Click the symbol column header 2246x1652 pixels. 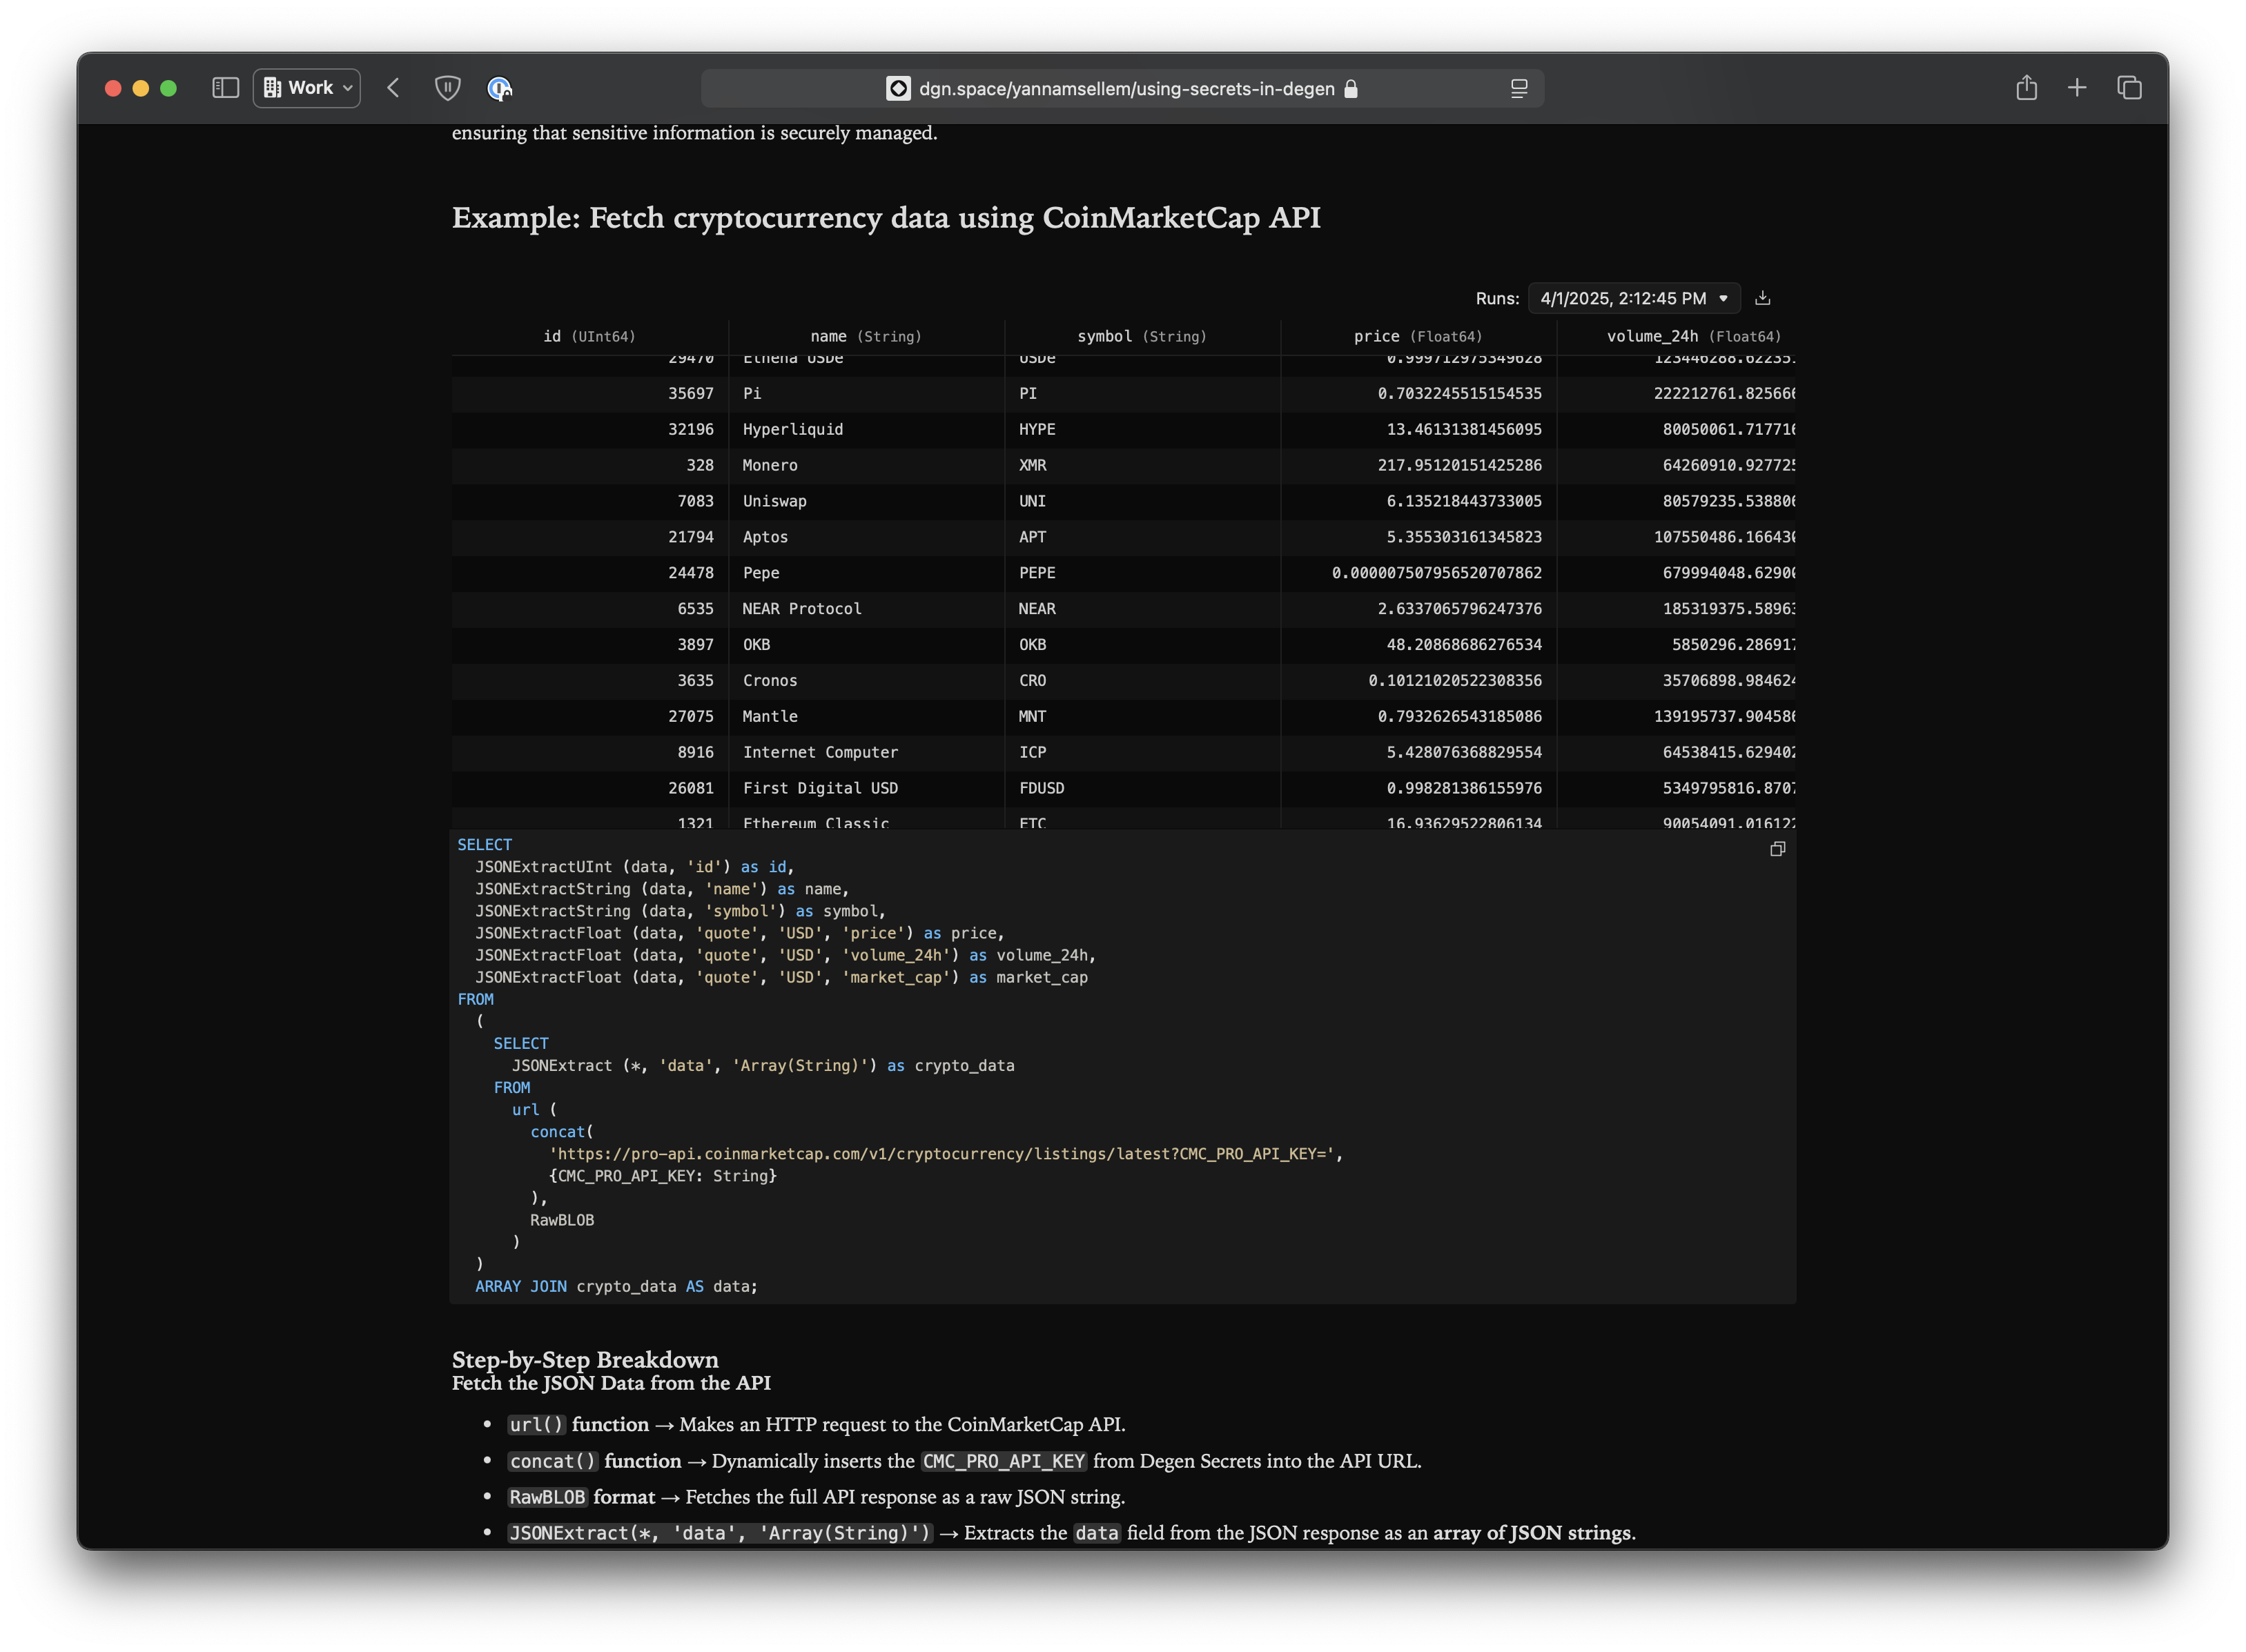[1142, 336]
